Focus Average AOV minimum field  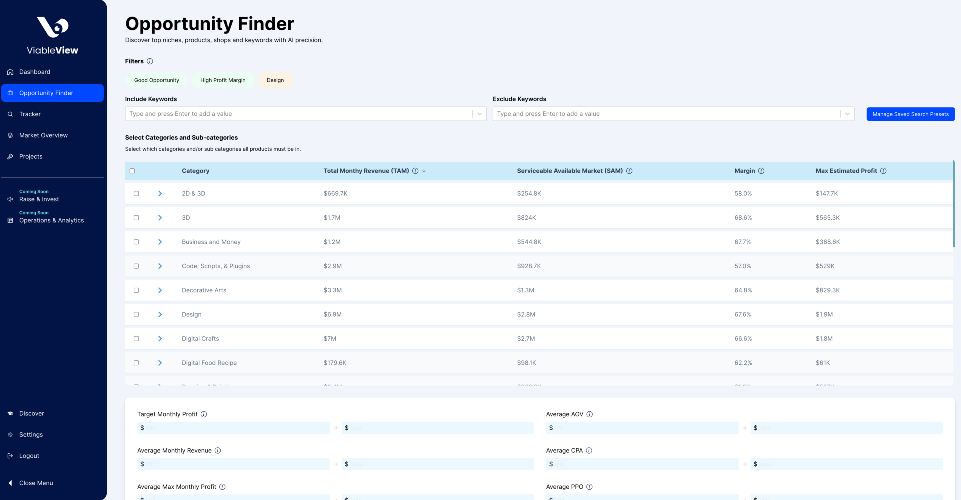(x=642, y=428)
